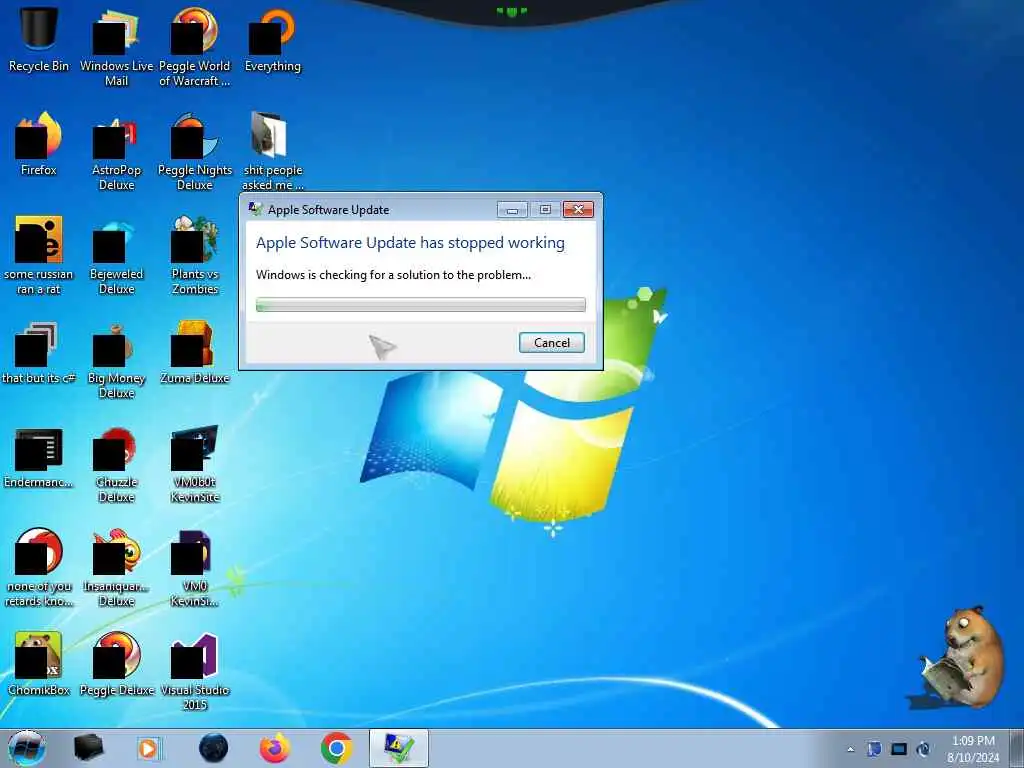Select the 'shit people asked me' folder
The height and width of the screenshot is (768, 1024).
272,150
